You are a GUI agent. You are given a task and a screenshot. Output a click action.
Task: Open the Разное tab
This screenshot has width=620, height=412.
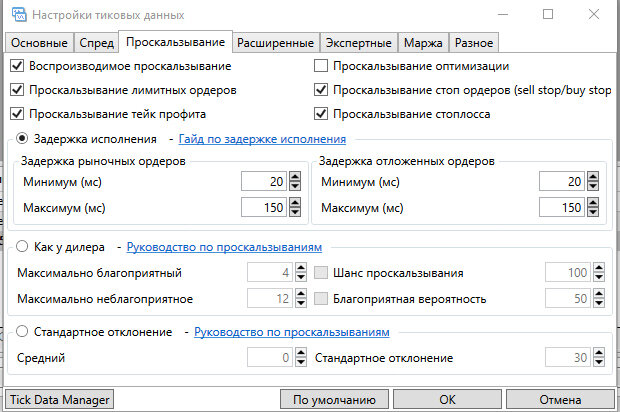474,43
